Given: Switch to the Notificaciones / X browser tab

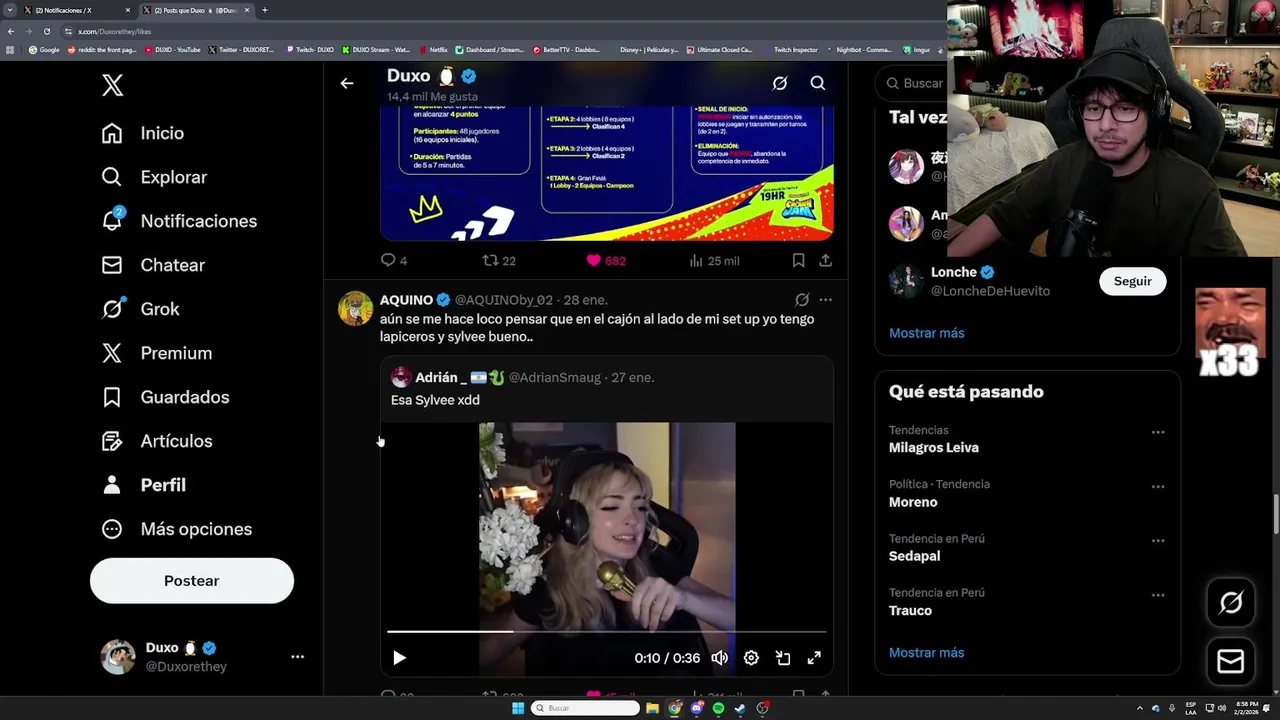Looking at the screenshot, I should pyautogui.click(x=76, y=10).
